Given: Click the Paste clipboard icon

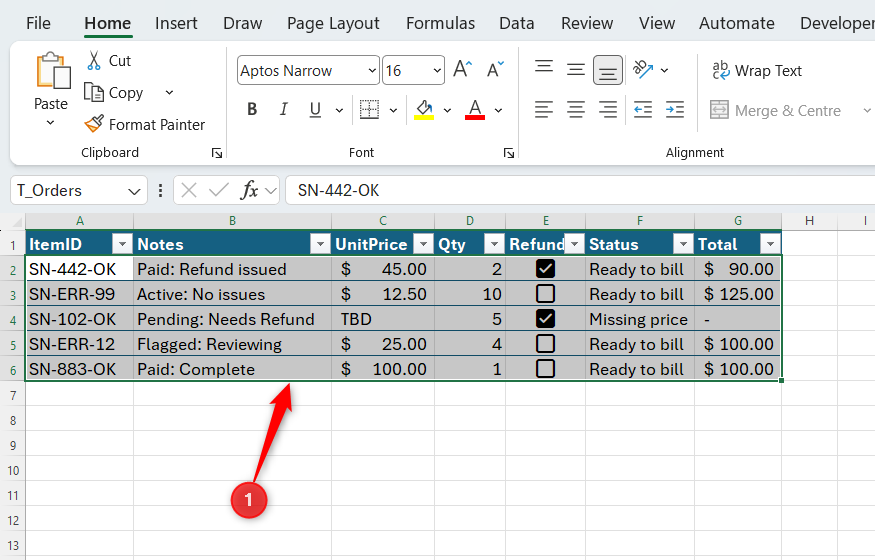Looking at the screenshot, I should [54, 71].
